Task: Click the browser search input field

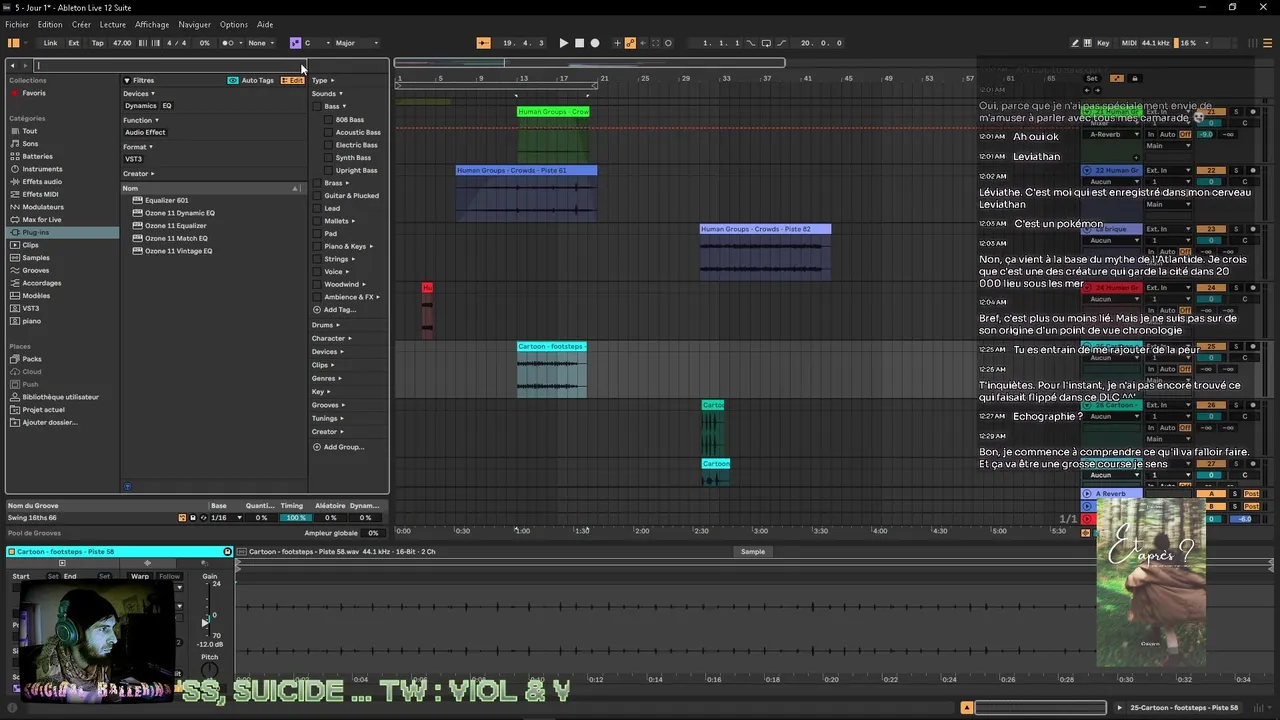Action: (168, 66)
